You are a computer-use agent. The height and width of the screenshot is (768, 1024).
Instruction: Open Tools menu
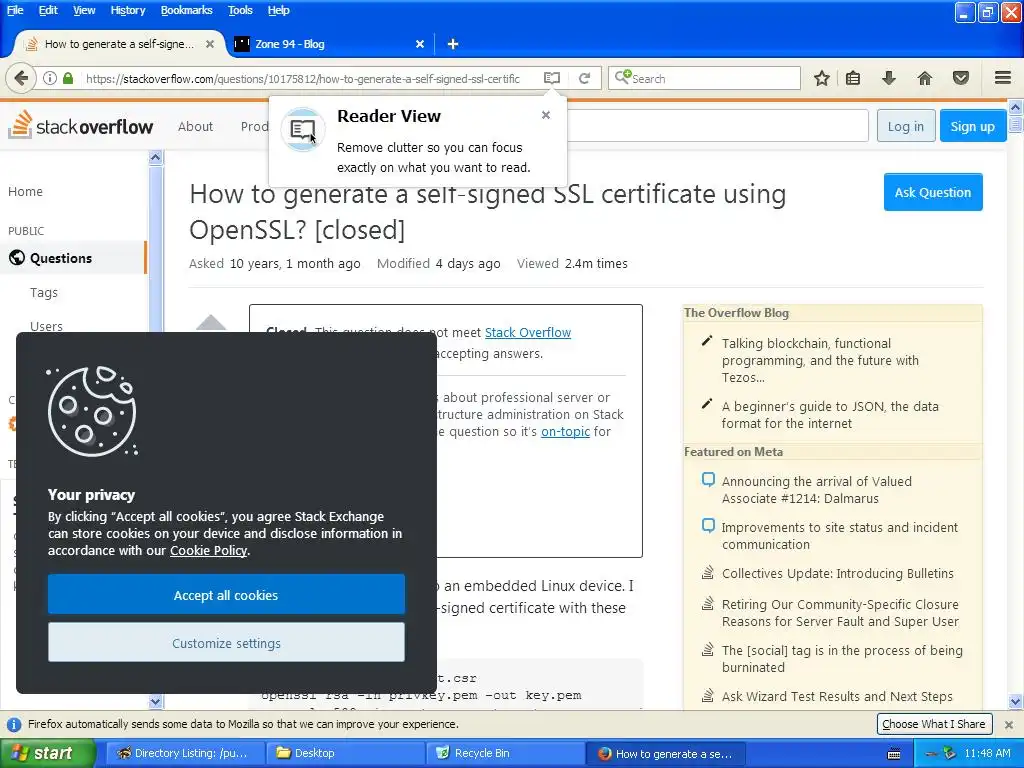tap(240, 10)
